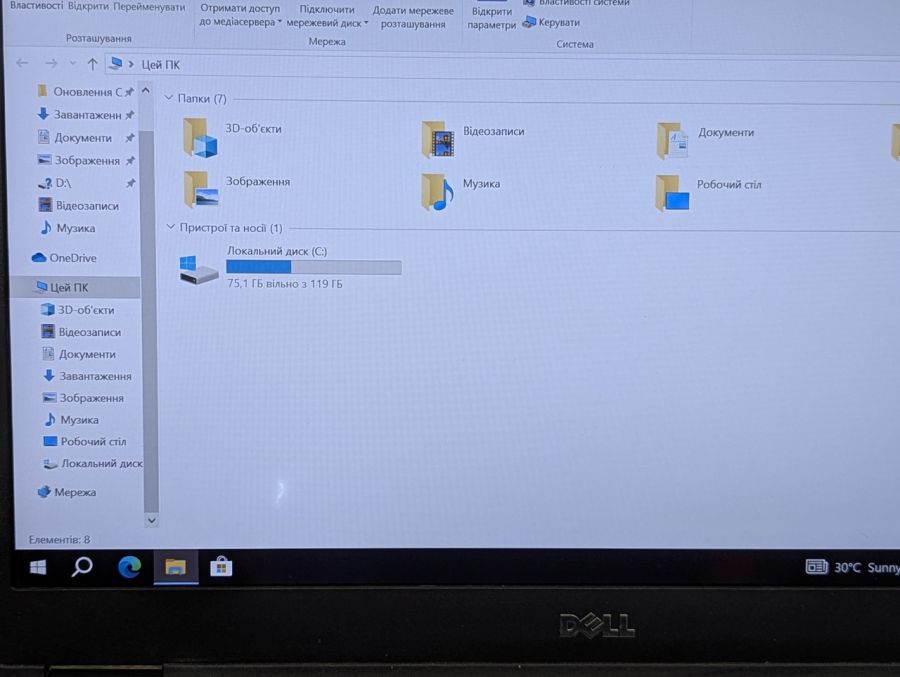Click the Відеозаписи label in main pane
The width and height of the screenshot is (900, 677).
point(494,131)
